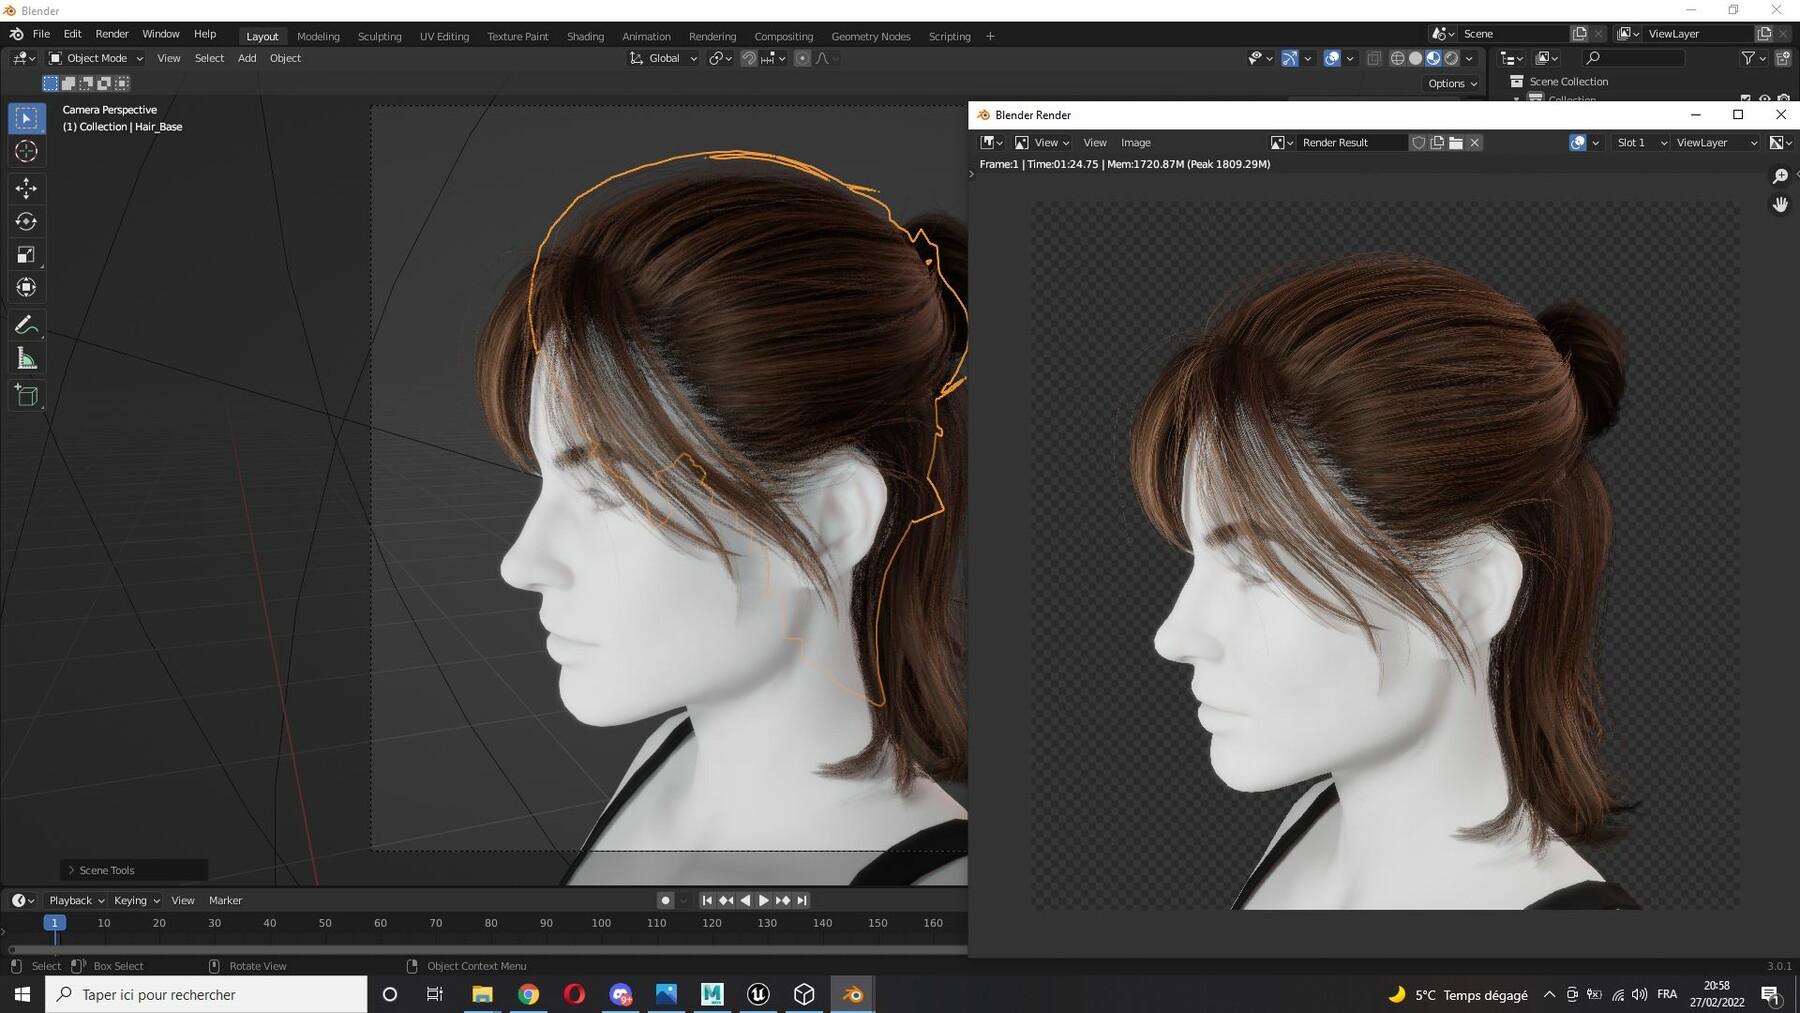Open ViewLayer dropdown in Blender Render

[1716, 143]
